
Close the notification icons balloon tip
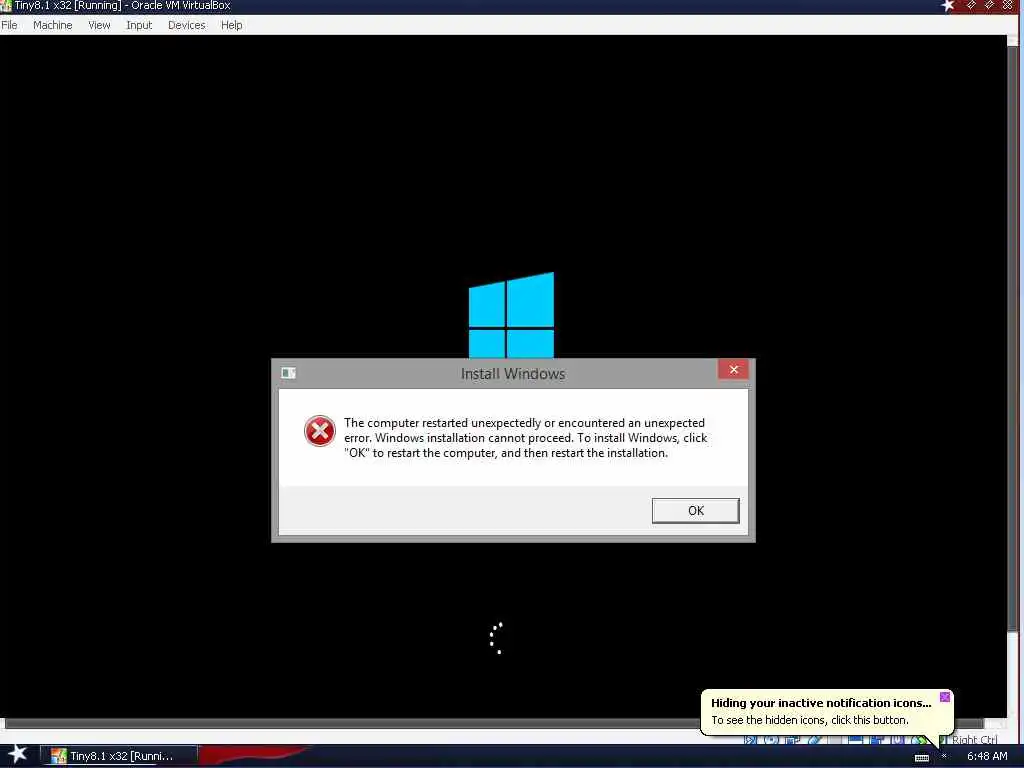tap(944, 697)
